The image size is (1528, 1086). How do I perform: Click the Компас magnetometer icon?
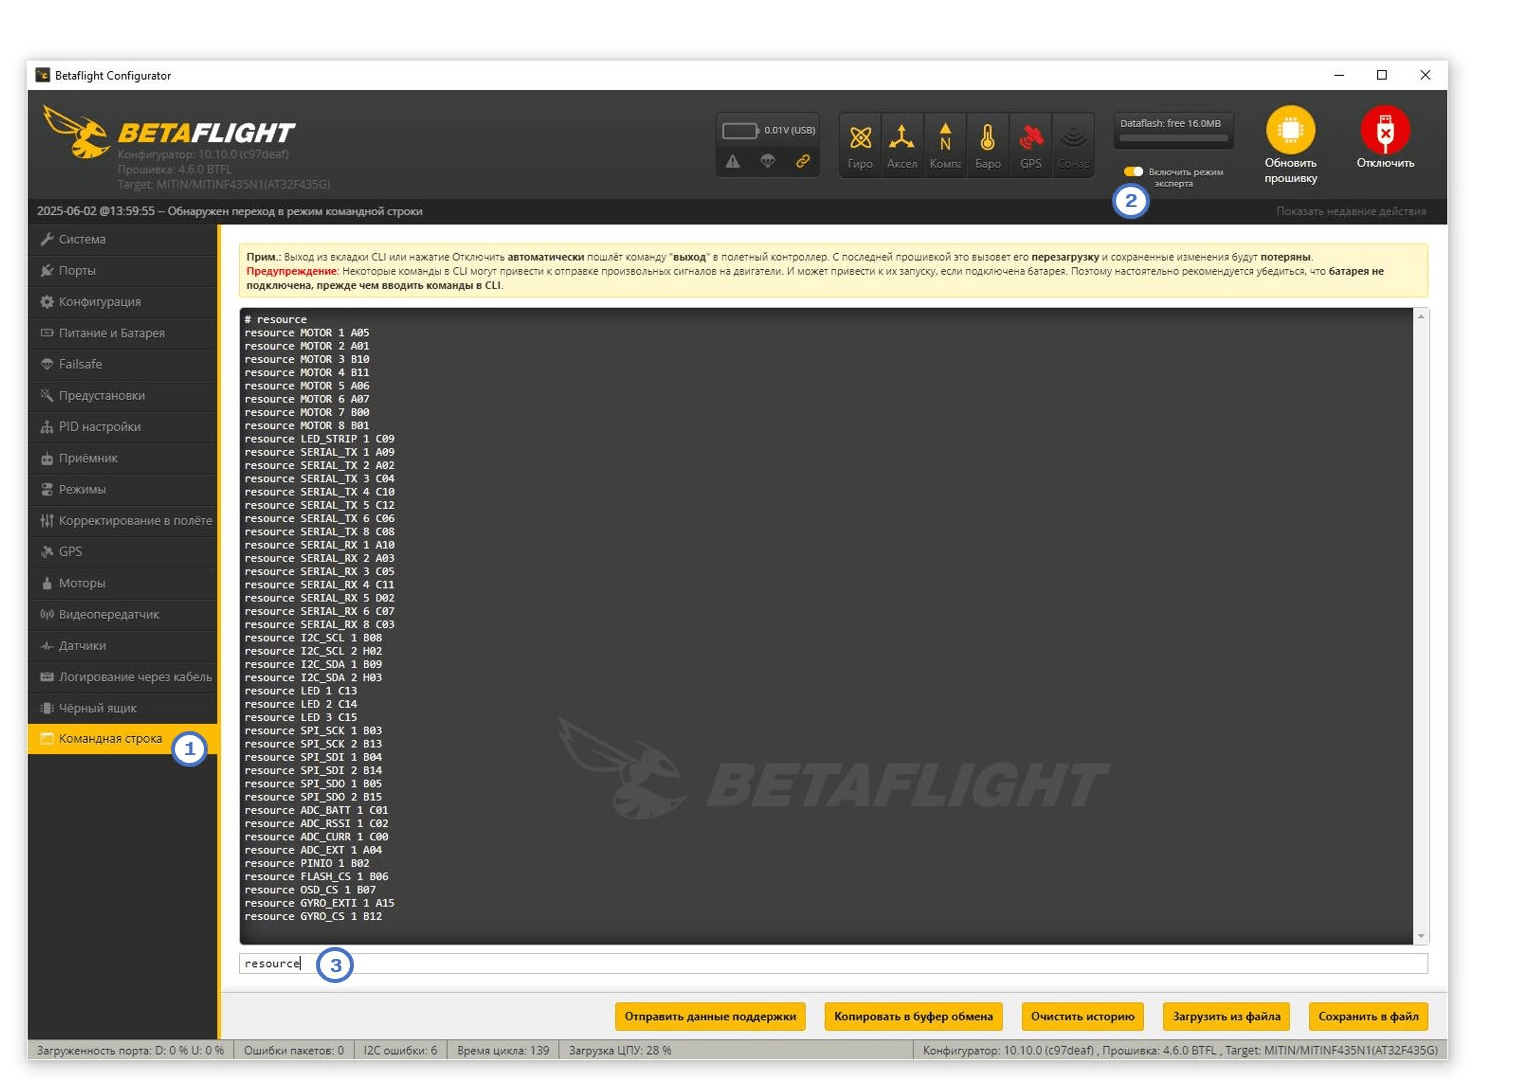click(x=945, y=137)
